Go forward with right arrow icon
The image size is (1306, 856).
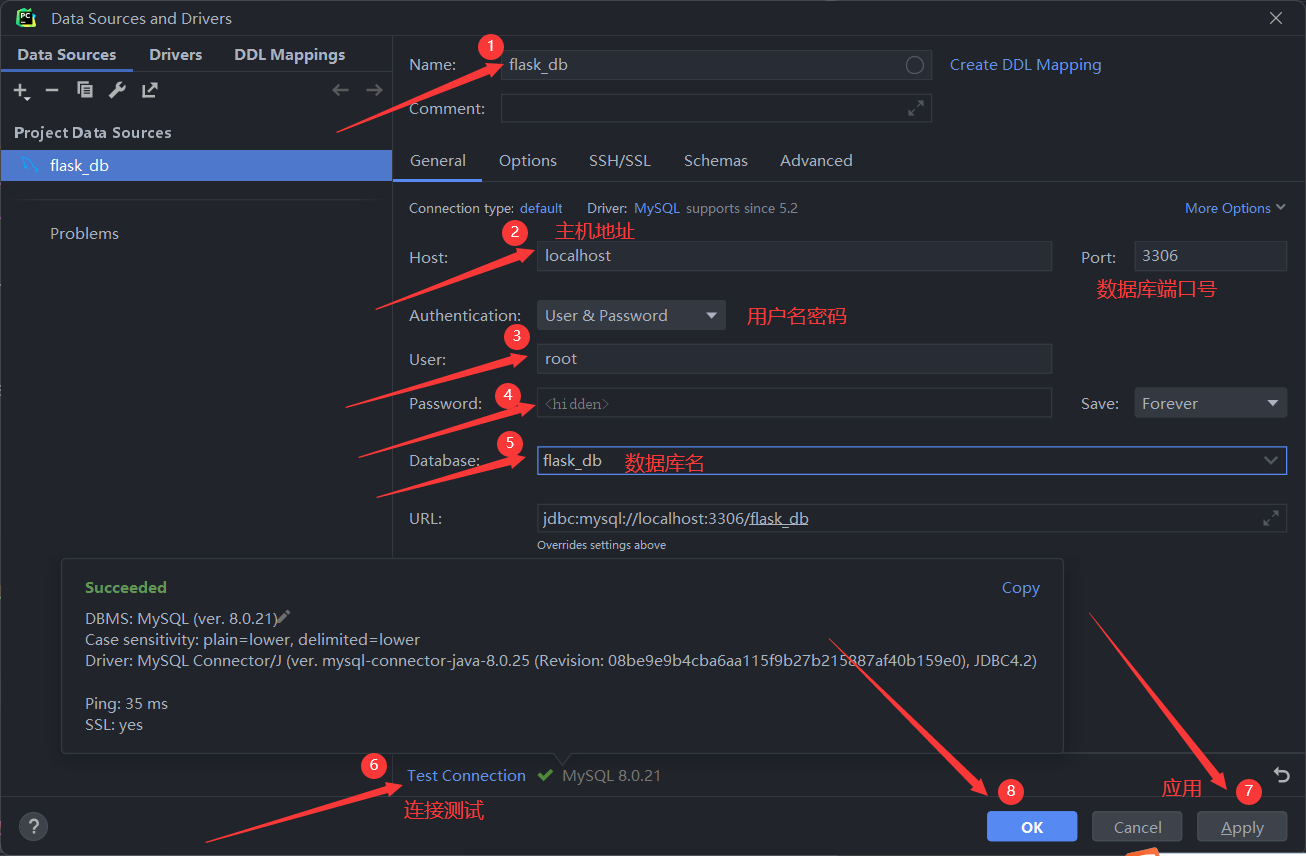pyautogui.click(x=374, y=90)
